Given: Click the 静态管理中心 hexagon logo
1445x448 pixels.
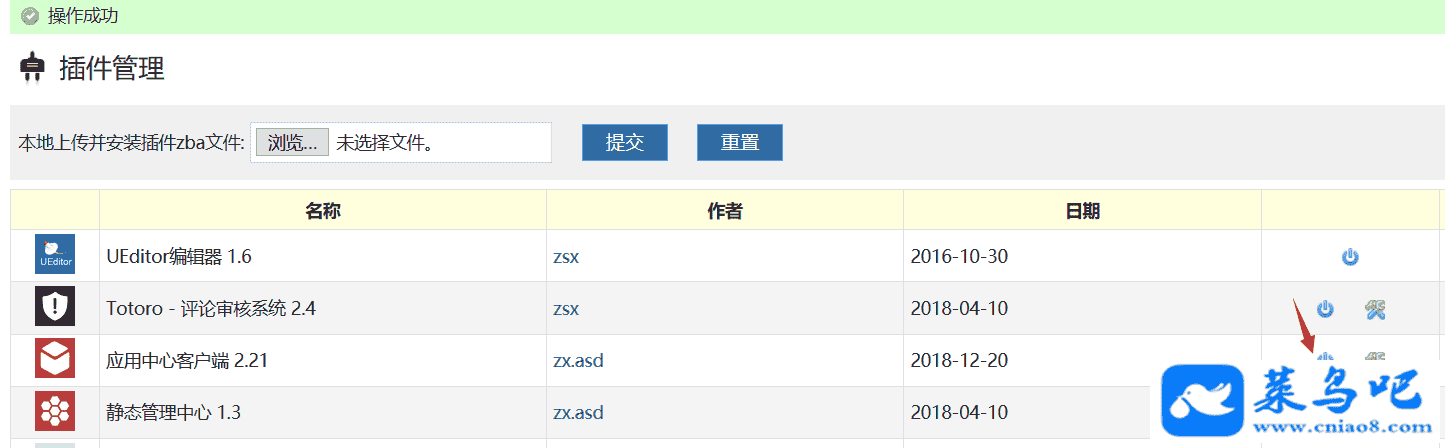Looking at the screenshot, I should [x=55, y=410].
